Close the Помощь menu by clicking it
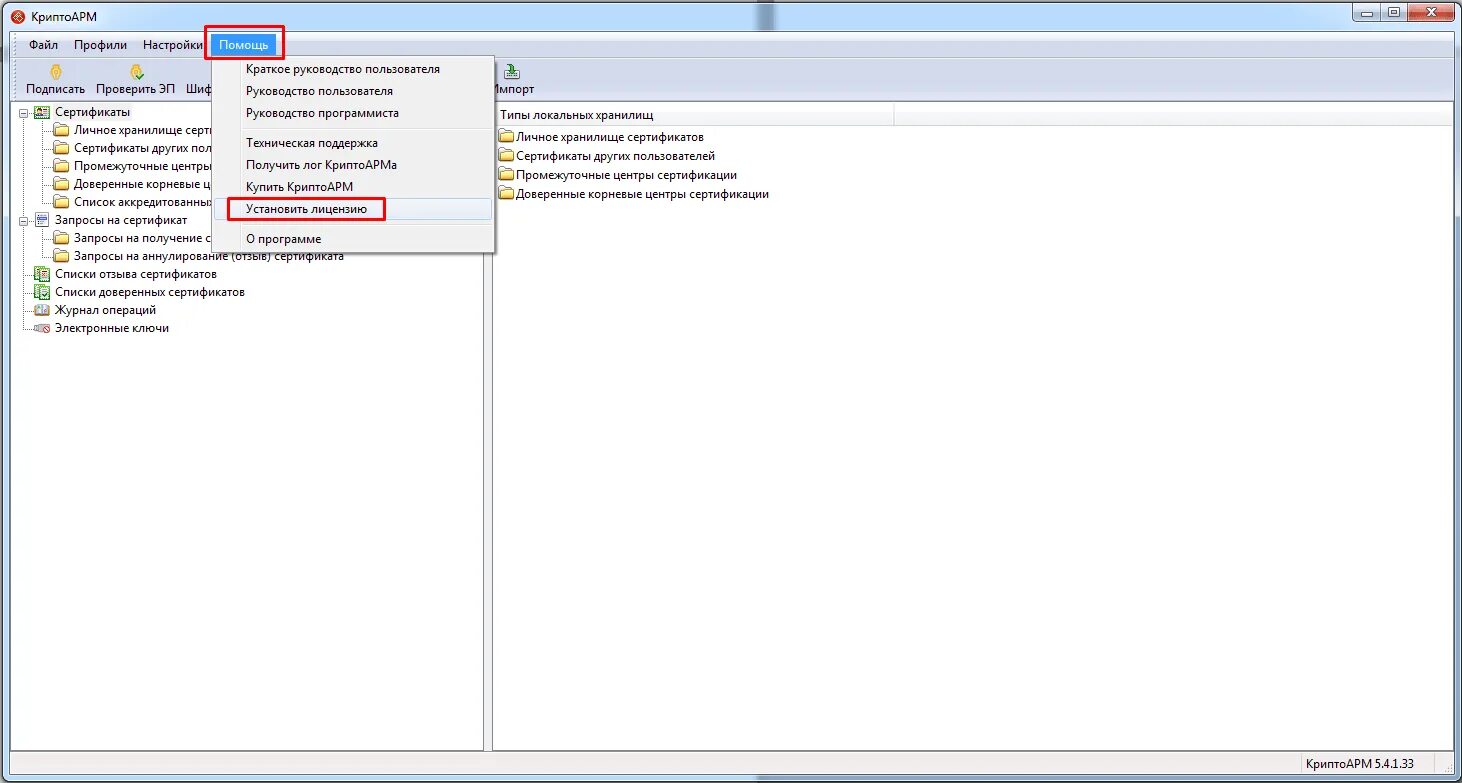 pyautogui.click(x=244, y=45)
